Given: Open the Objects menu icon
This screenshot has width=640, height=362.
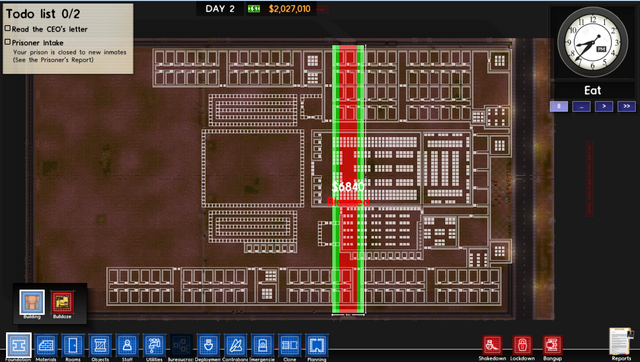Looking at the screenshot, I should point(100,345).
